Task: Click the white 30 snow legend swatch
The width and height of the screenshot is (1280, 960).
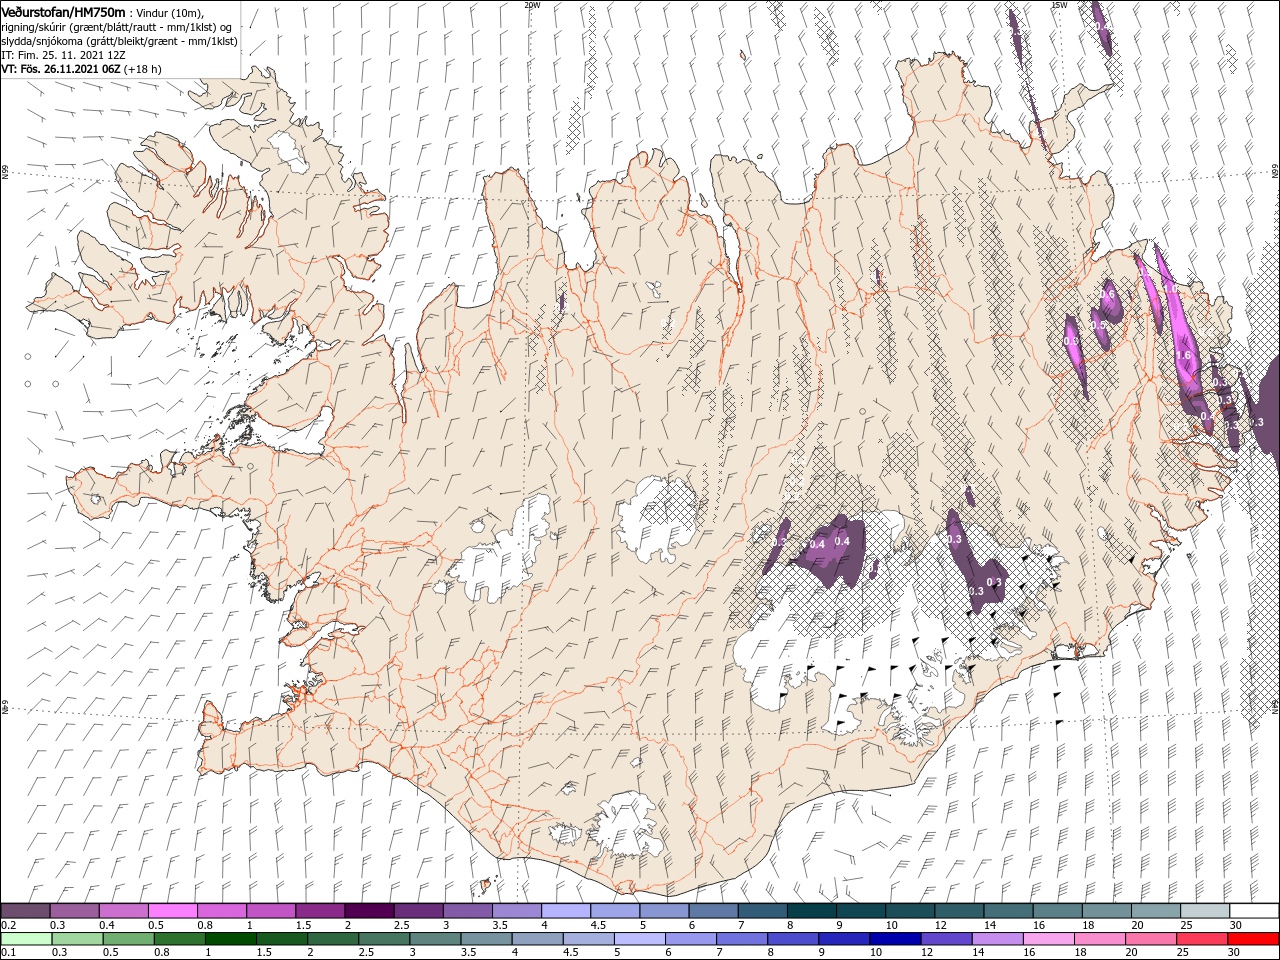Action: coord(1253,911)
